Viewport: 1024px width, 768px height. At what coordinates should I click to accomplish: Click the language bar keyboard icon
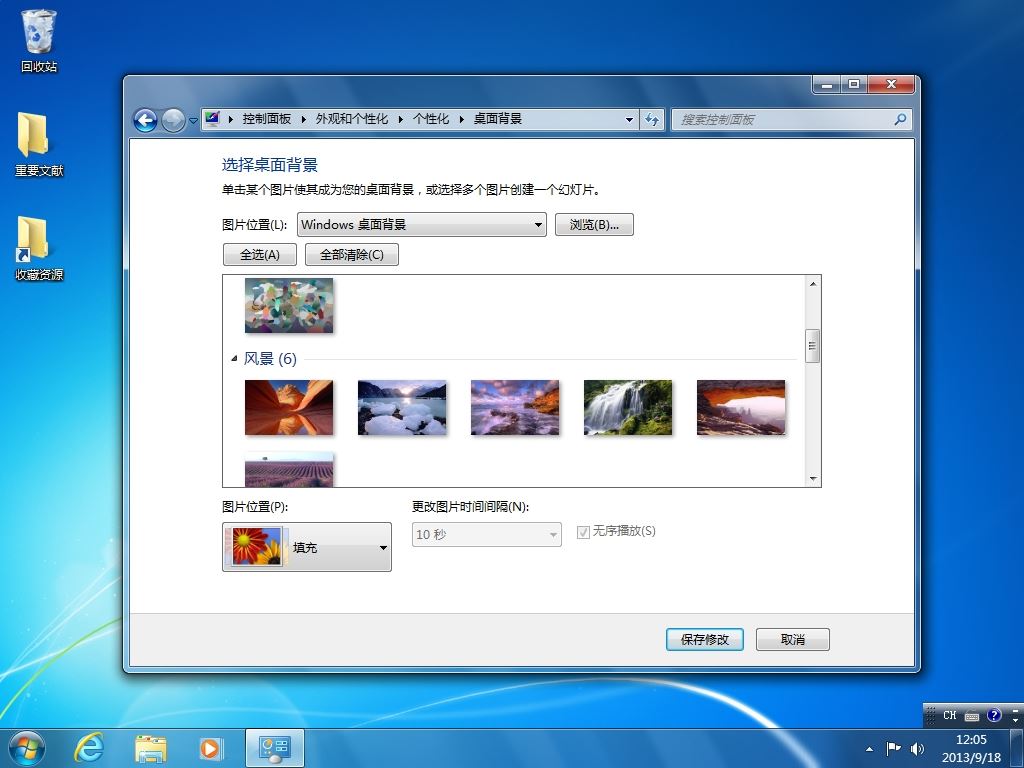[972, 716]
